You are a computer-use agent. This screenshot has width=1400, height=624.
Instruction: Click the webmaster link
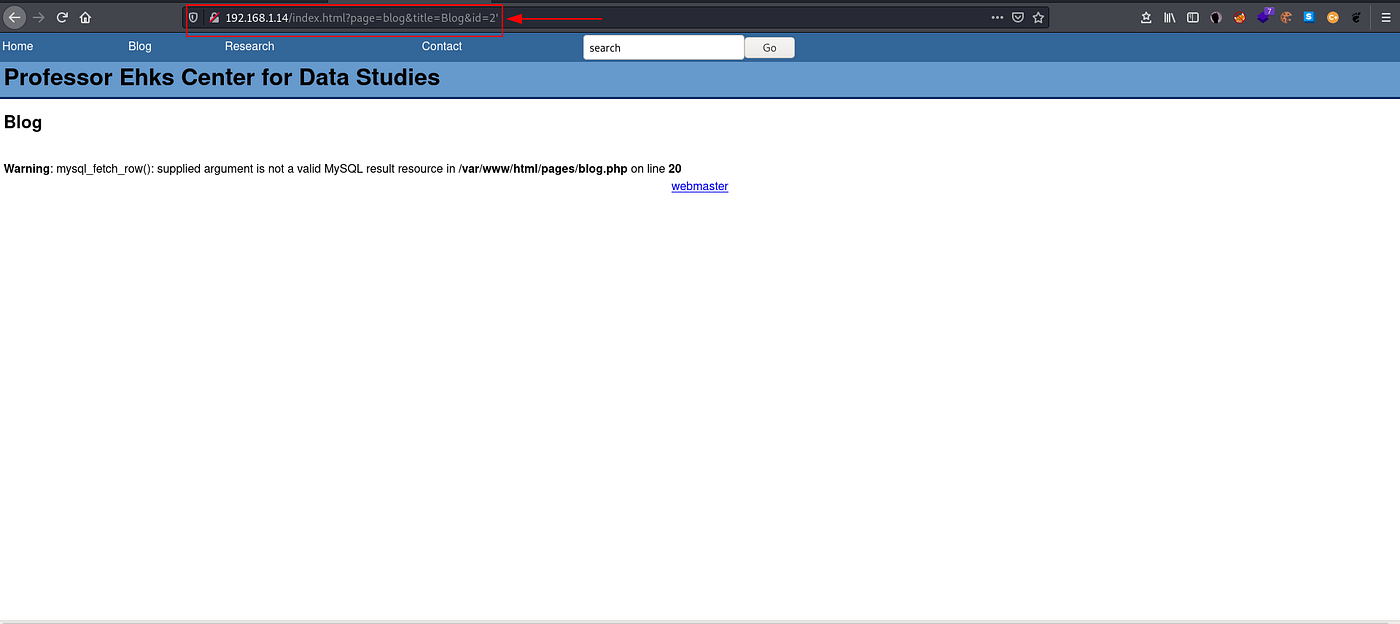pyautogui.click(x=699, y=186)
